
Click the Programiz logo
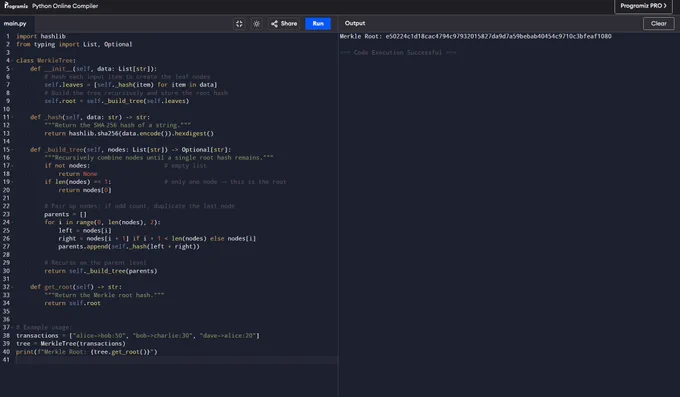[16, 6]
